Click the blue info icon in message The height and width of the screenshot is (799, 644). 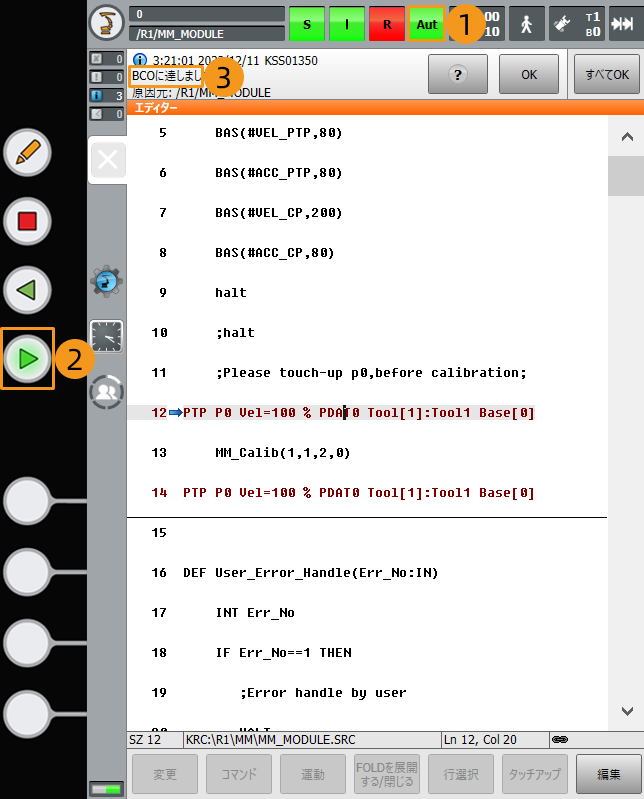pos(140,60)
